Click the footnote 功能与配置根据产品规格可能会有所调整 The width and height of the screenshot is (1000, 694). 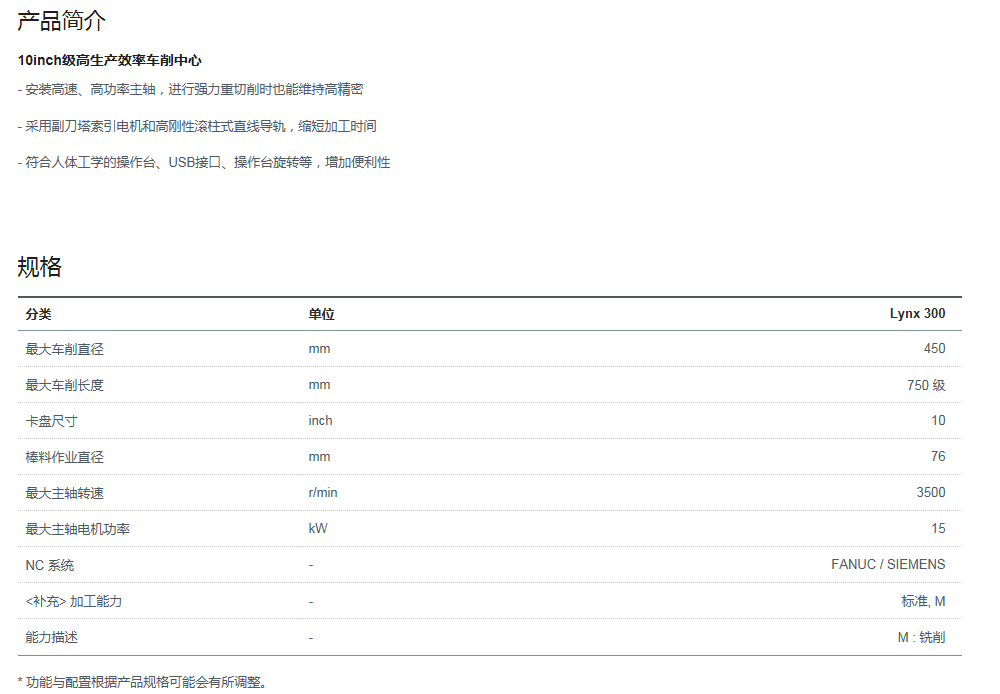142,683
